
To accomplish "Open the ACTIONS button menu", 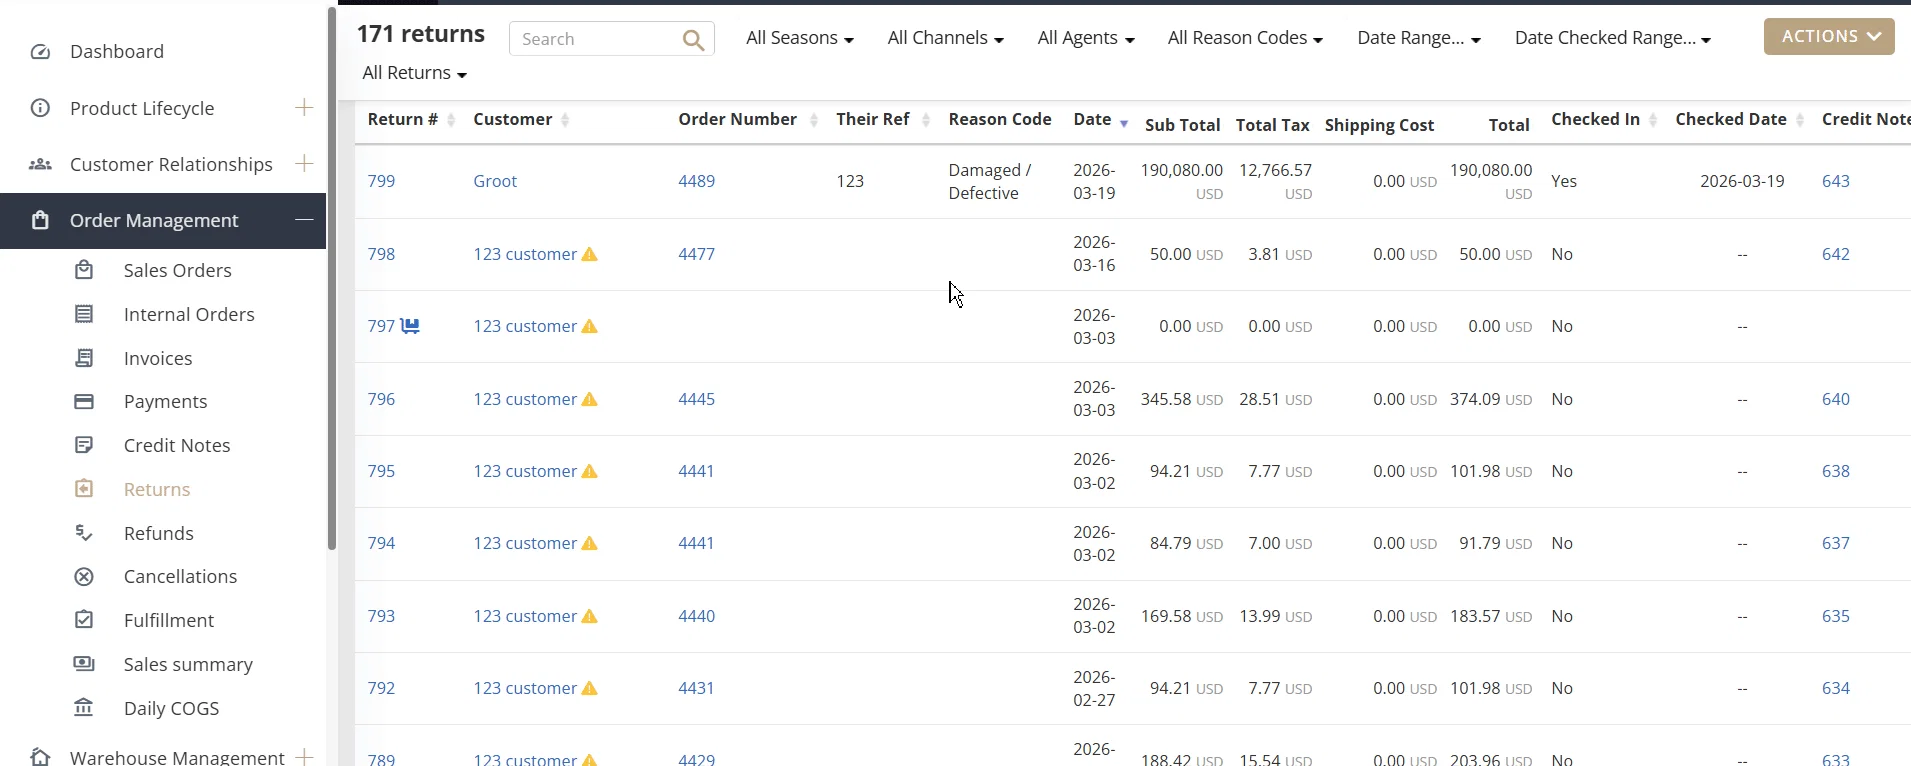I will point(1829,36).
